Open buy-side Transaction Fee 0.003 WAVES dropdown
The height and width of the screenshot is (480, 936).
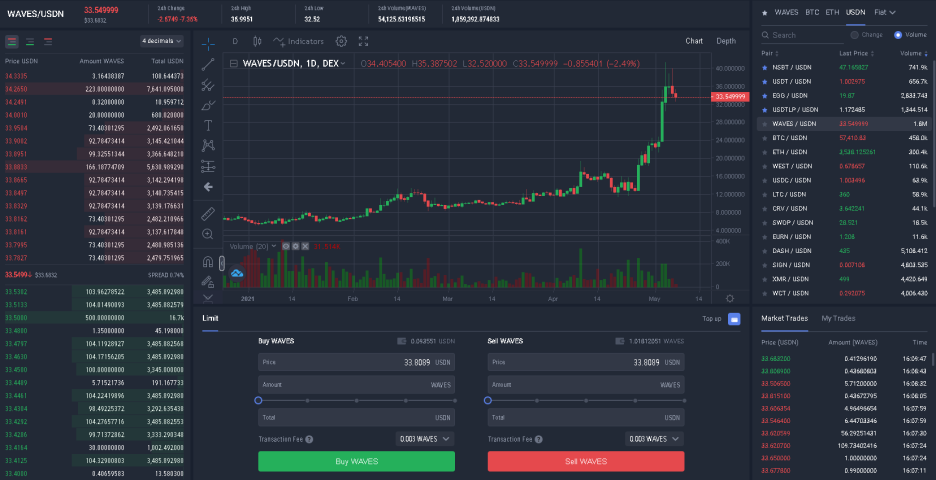[x=424, y=439]
